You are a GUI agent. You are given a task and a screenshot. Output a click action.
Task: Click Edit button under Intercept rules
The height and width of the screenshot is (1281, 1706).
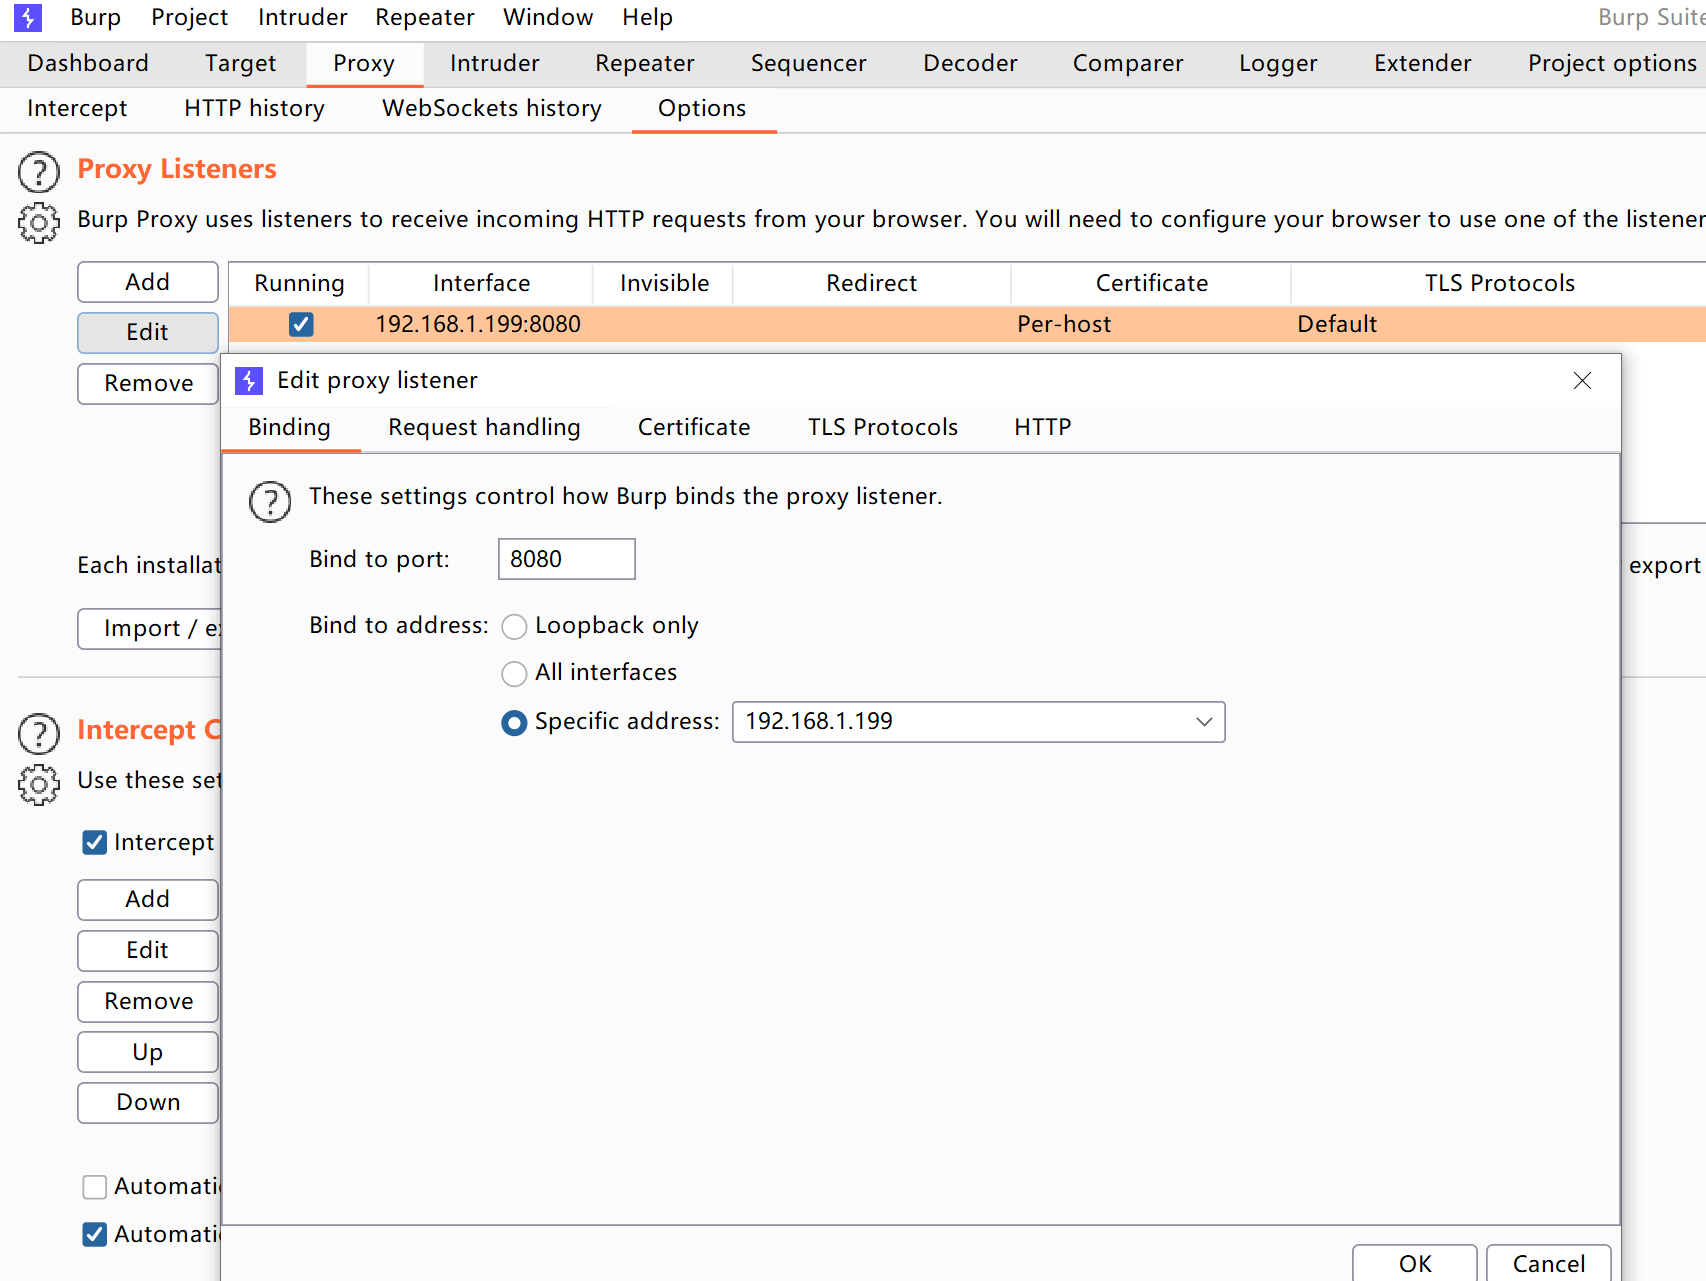click(x=148, y=950)
